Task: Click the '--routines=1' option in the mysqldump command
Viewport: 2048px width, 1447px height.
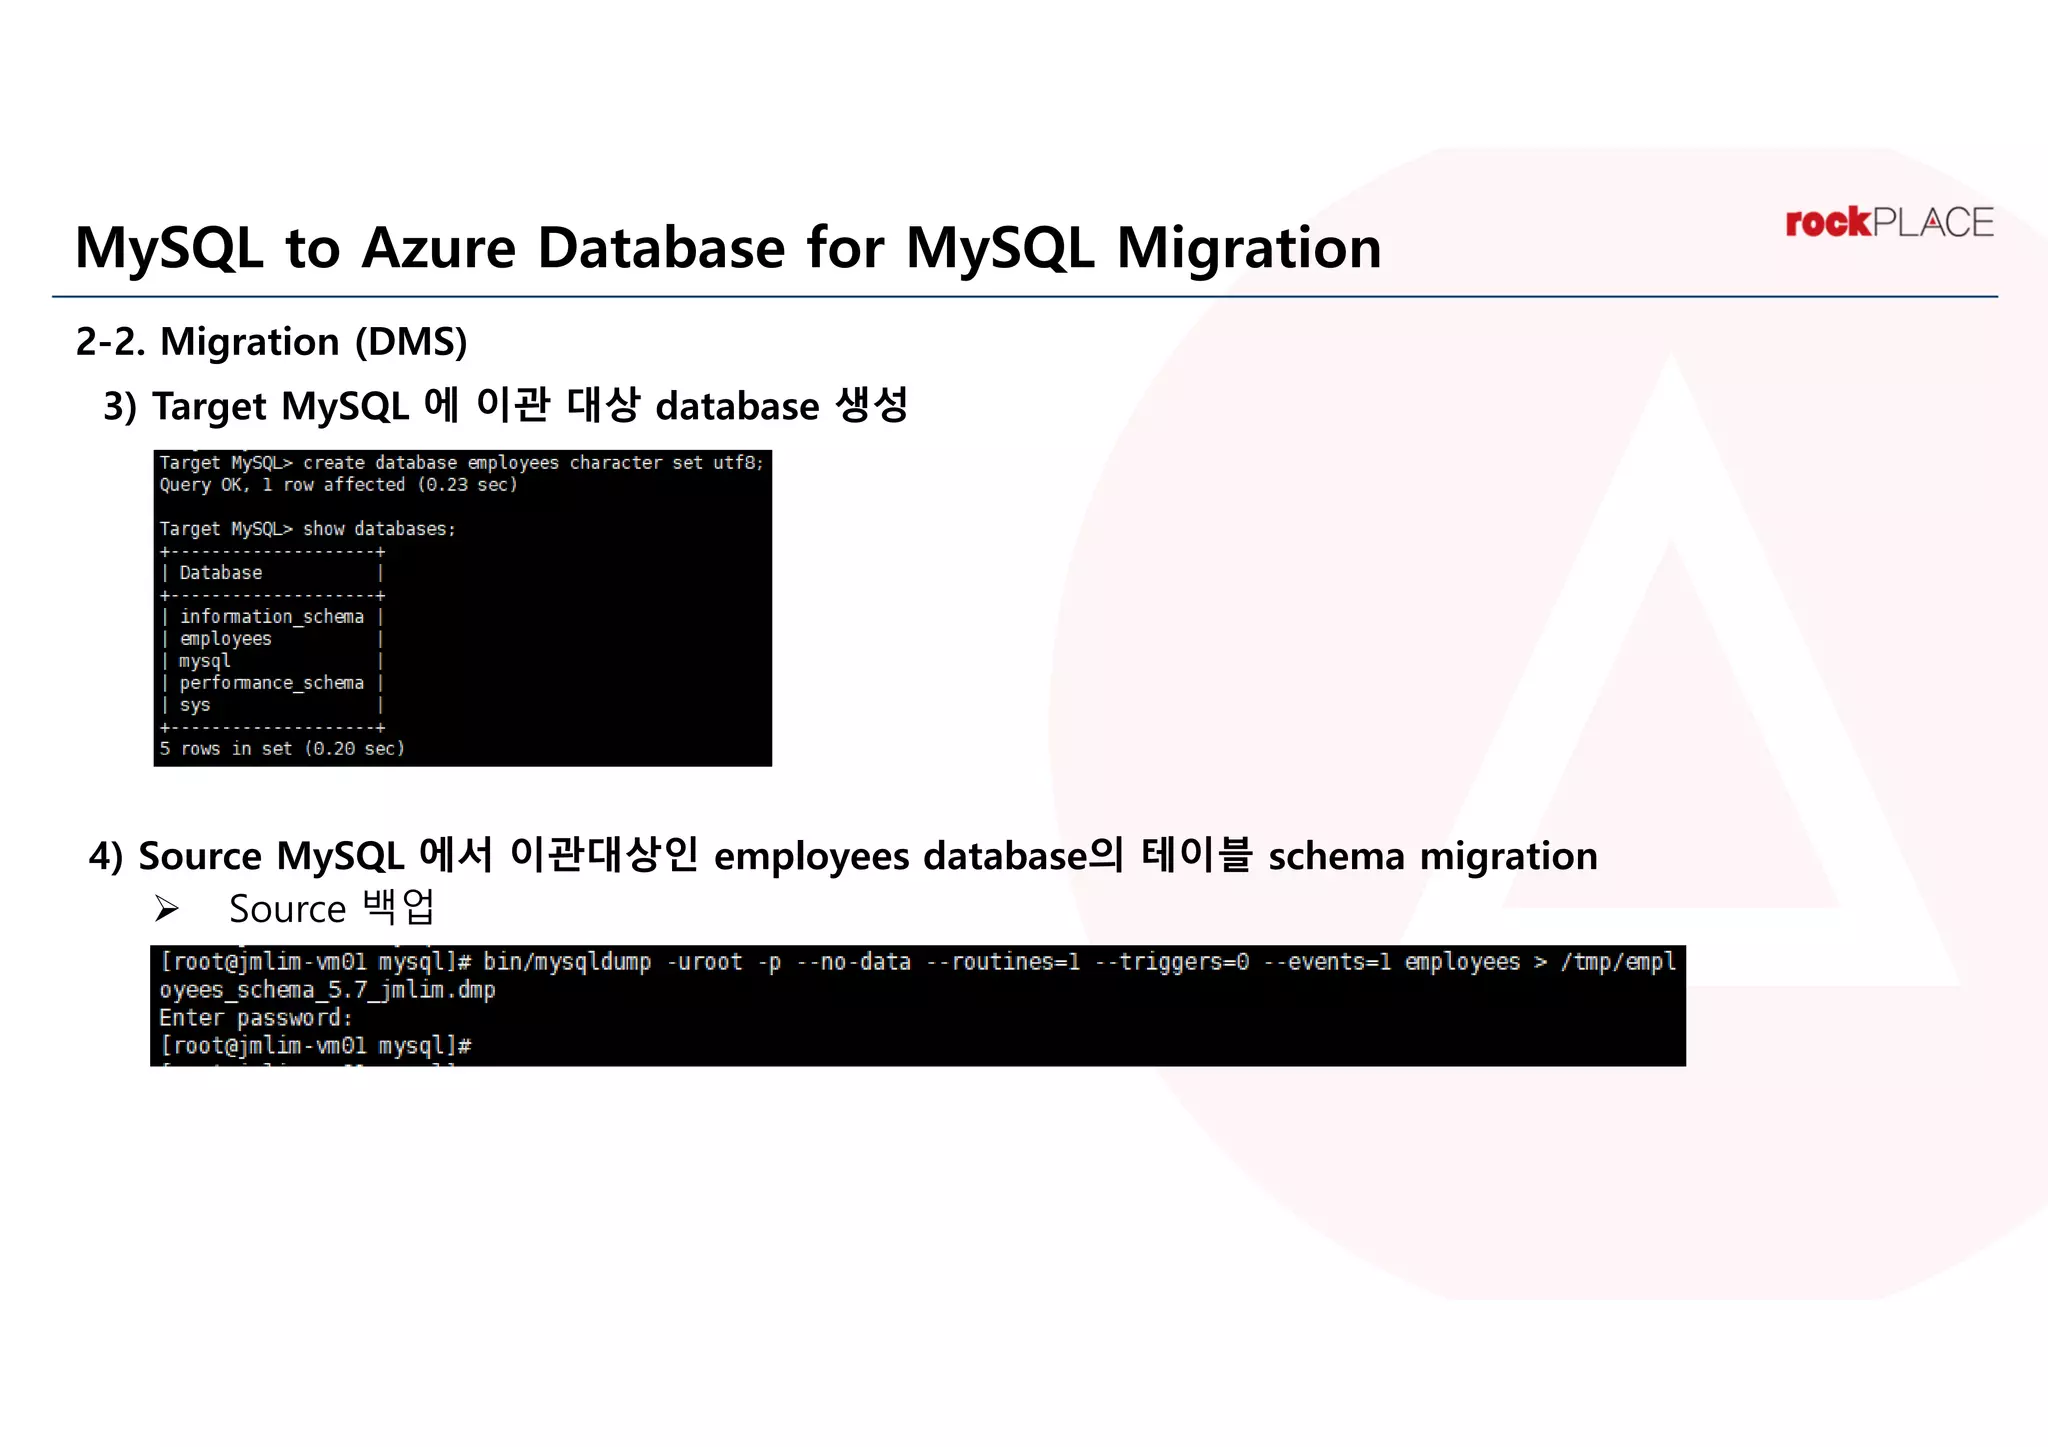Action: click(x=1004, y=962)
